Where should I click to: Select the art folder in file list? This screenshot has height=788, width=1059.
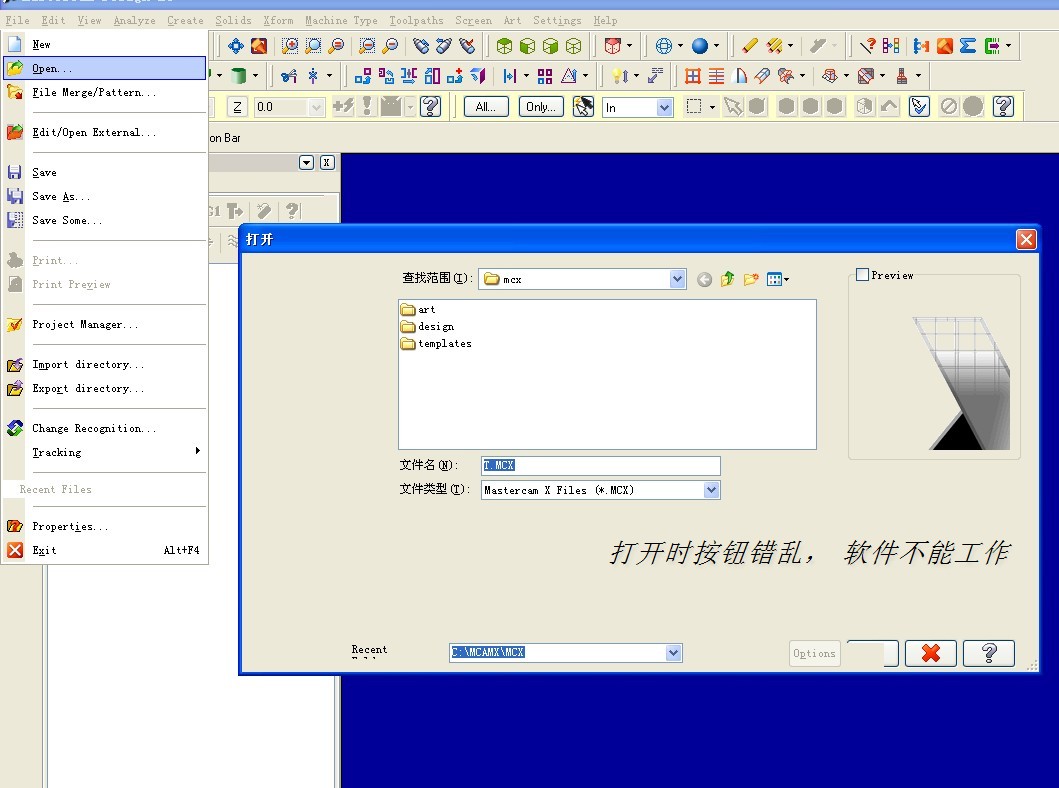coord(418,310)
